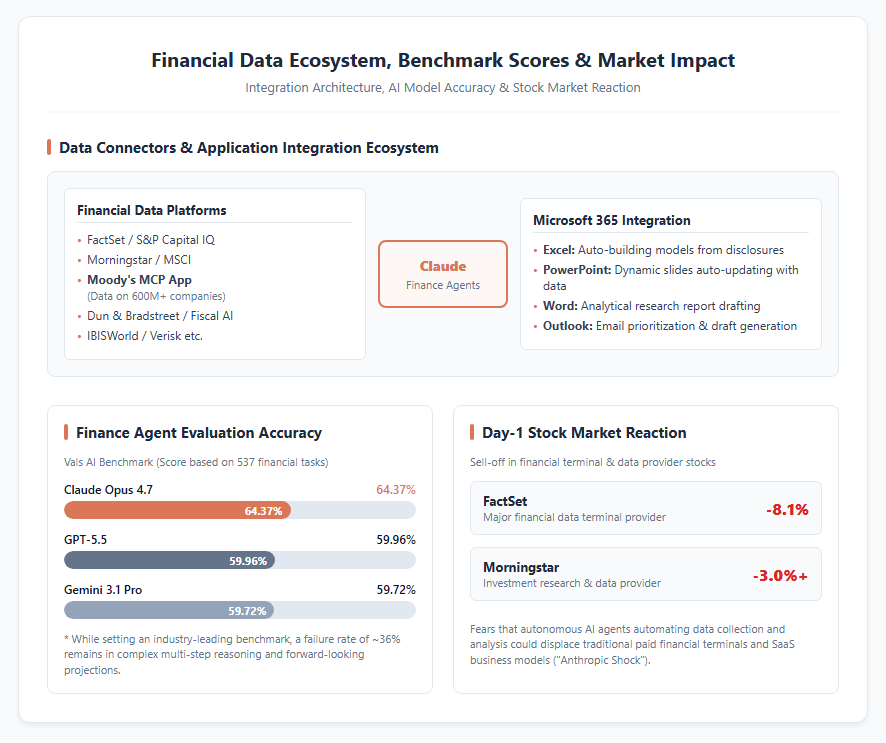Click the Day-1 Stock Market Reaction heading
This screenshot has width=886, height=743.
pos(584,433)
